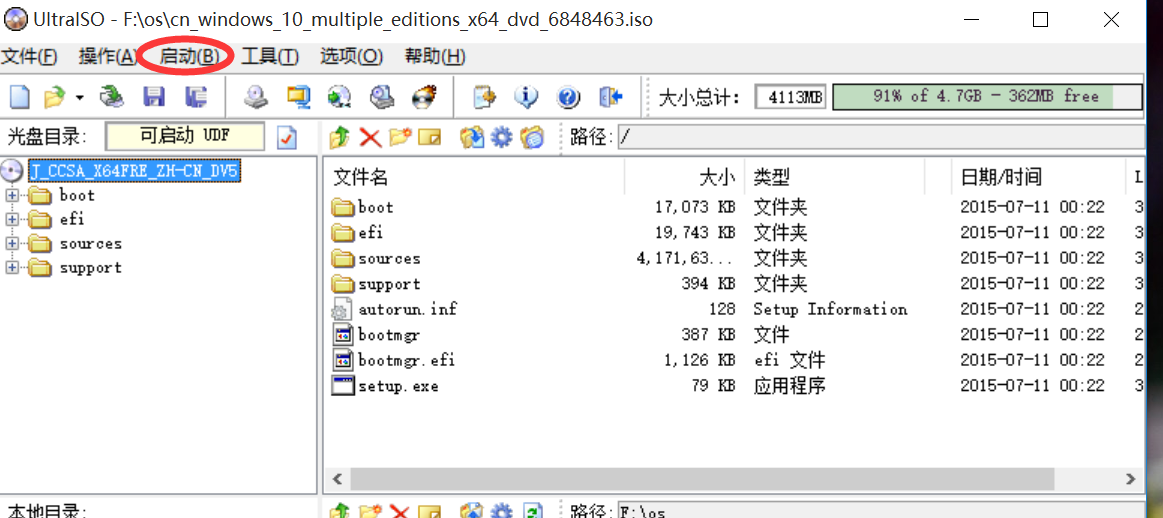Click the Open CD/DVD disc icon
Image resolution: width=1163 pixels, height=518 pixels.
point(113,96)
